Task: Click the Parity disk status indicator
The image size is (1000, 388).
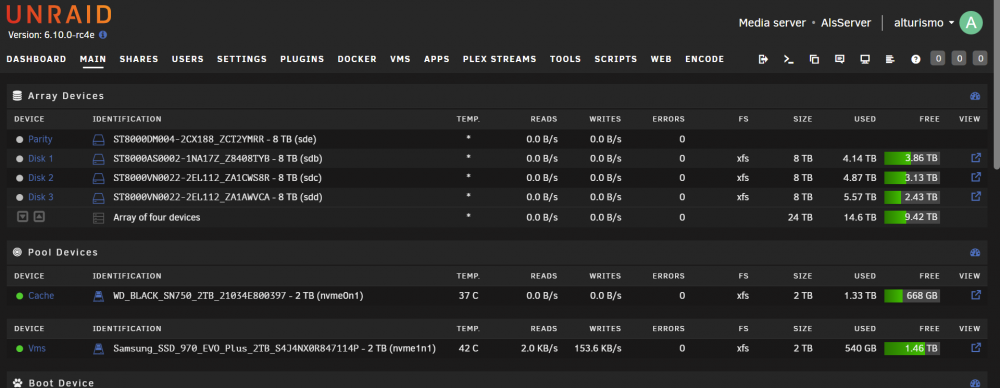Action: pos(20,139)
